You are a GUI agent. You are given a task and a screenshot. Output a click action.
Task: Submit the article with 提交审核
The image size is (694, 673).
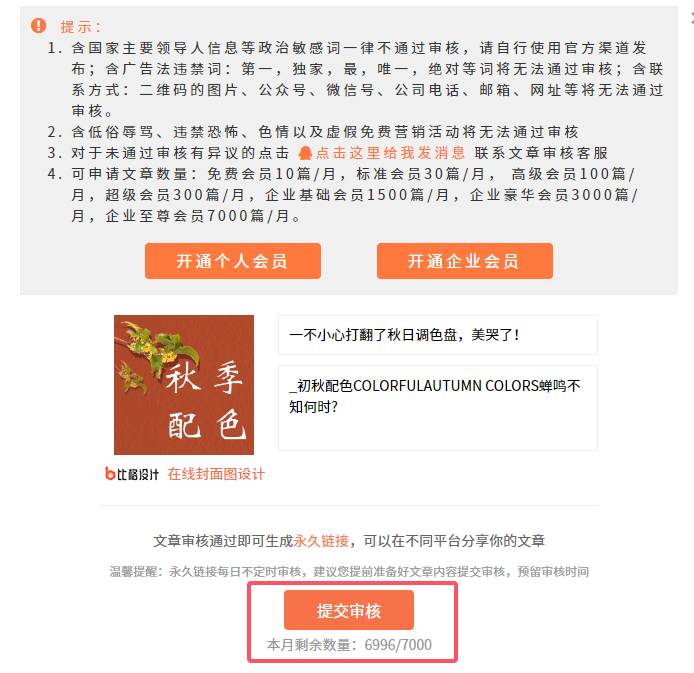[x=349, y=610]
